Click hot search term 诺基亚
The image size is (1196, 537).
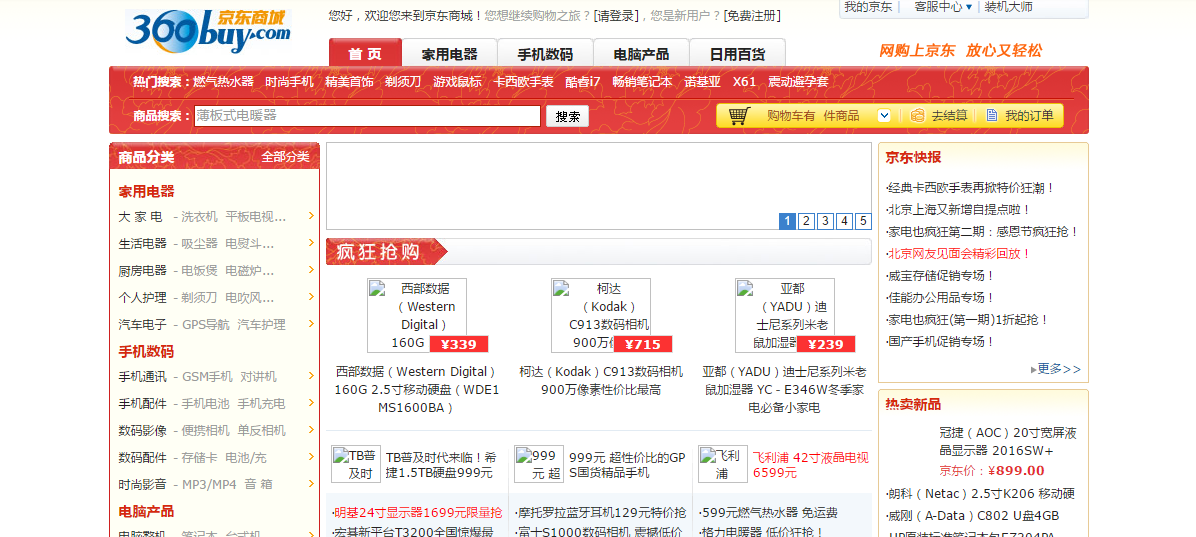point(702,82)
